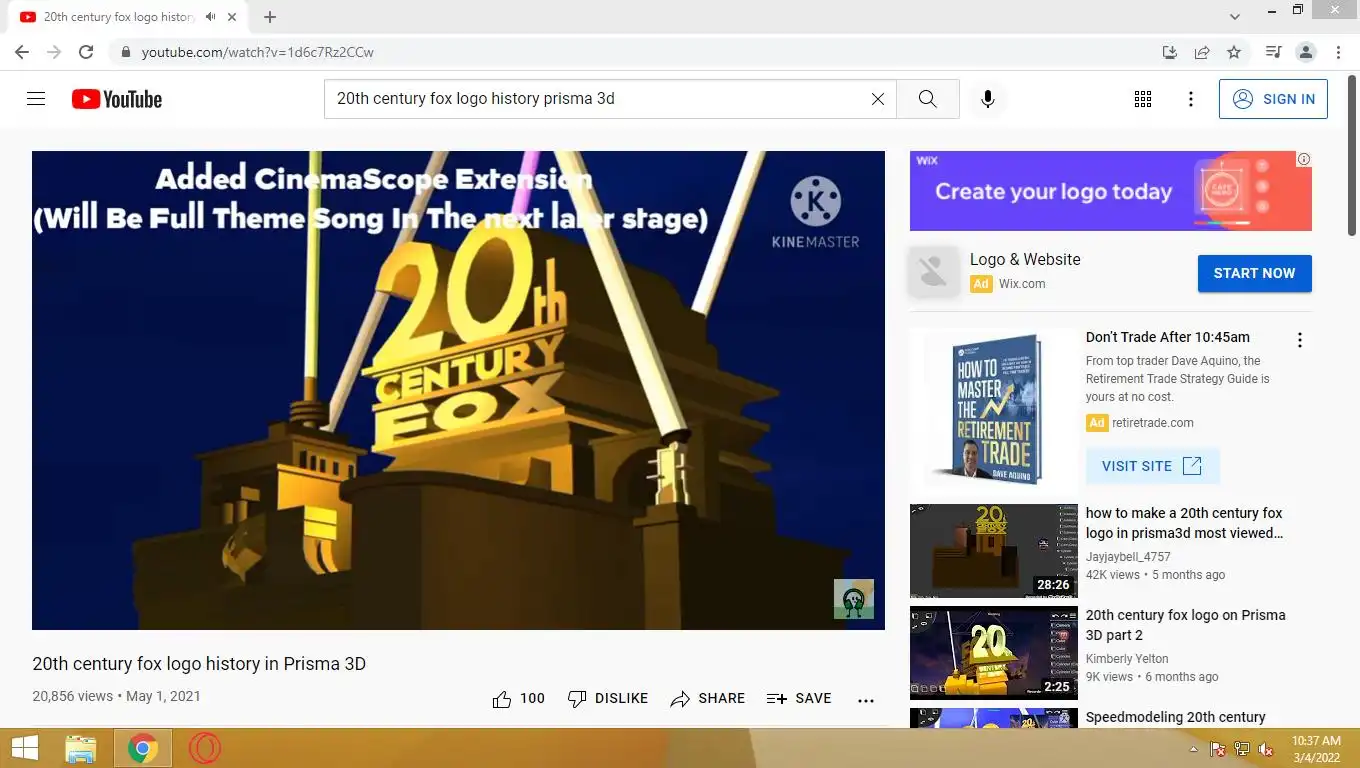View site information padlock
The height and width of the screenshot is (768, 1360).
(x=125, y=52)
